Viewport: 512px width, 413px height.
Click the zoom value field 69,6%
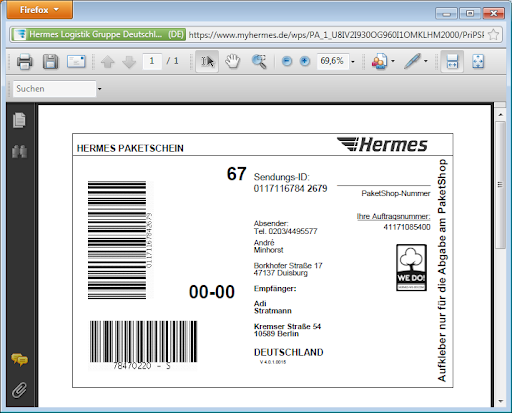tap(332, 61)
